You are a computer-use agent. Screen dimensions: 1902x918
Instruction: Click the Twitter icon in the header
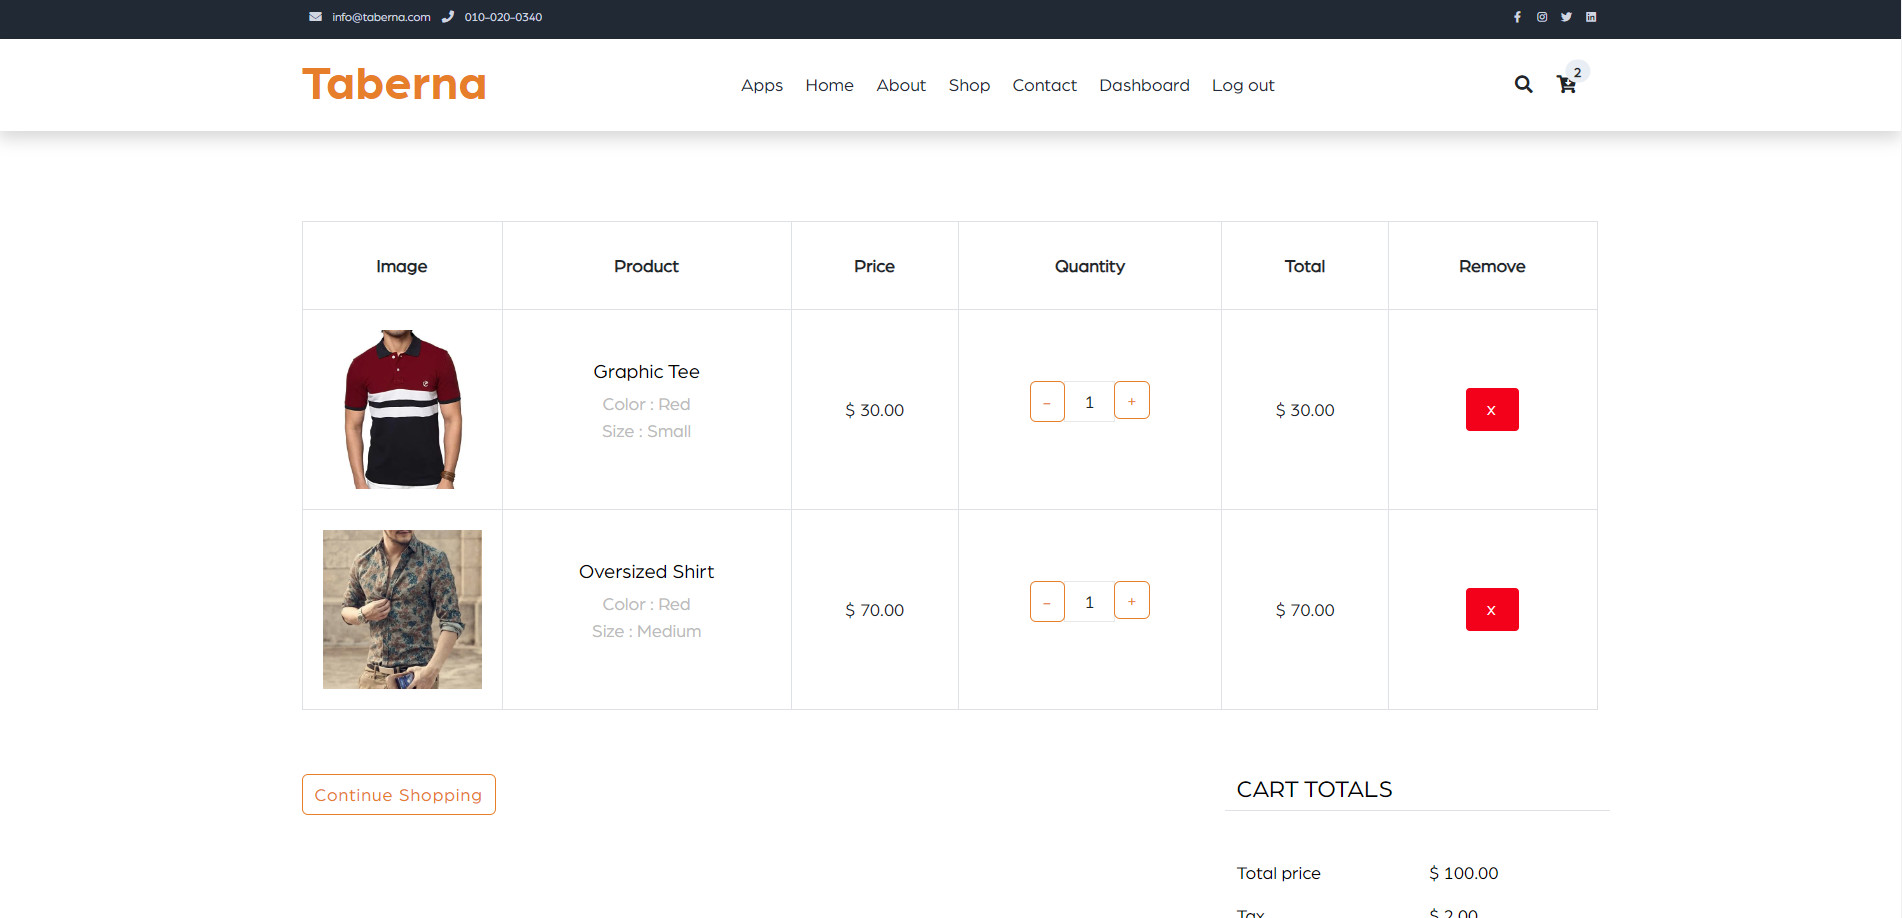coord(1566,16)
